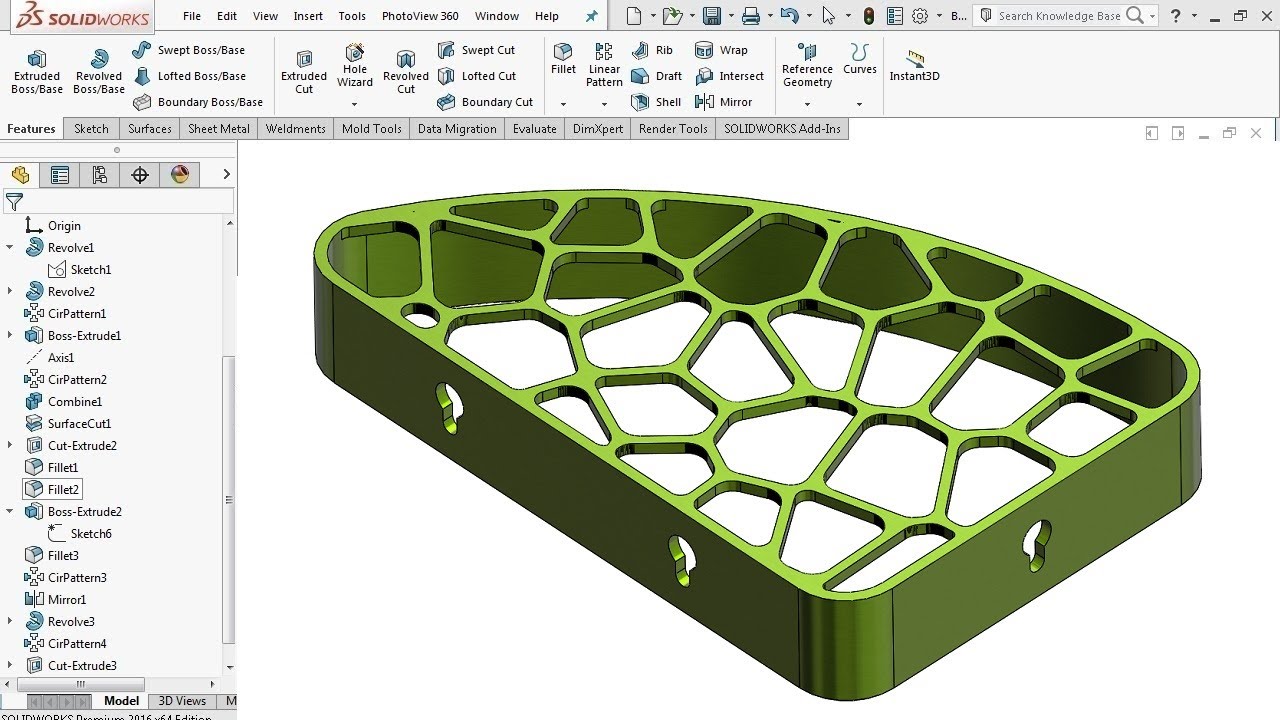Select the Mirror tool

(x=723, y=102)
